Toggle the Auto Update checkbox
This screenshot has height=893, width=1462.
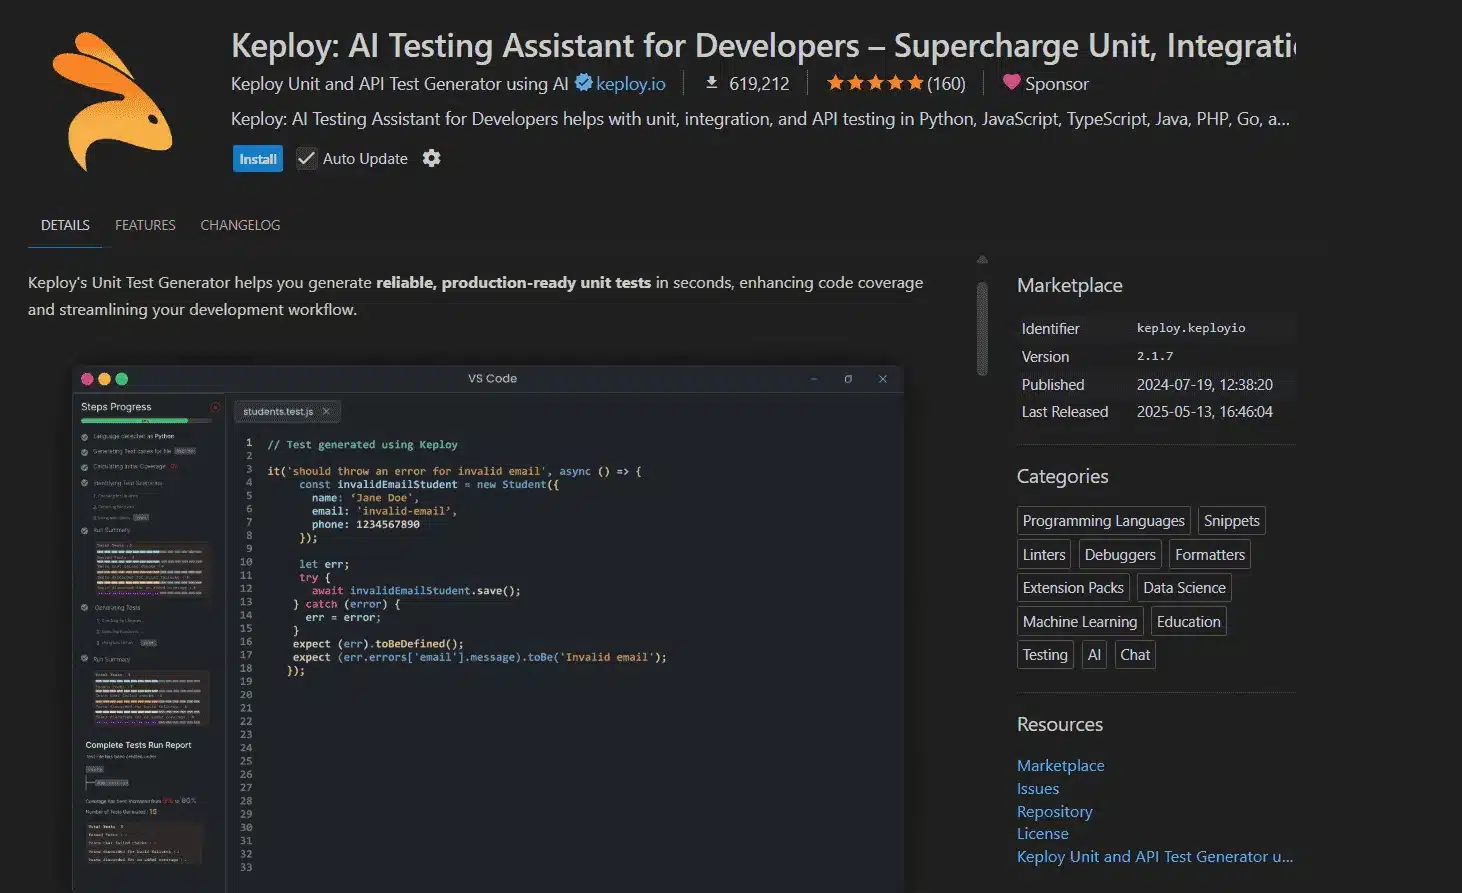(307, 159)
